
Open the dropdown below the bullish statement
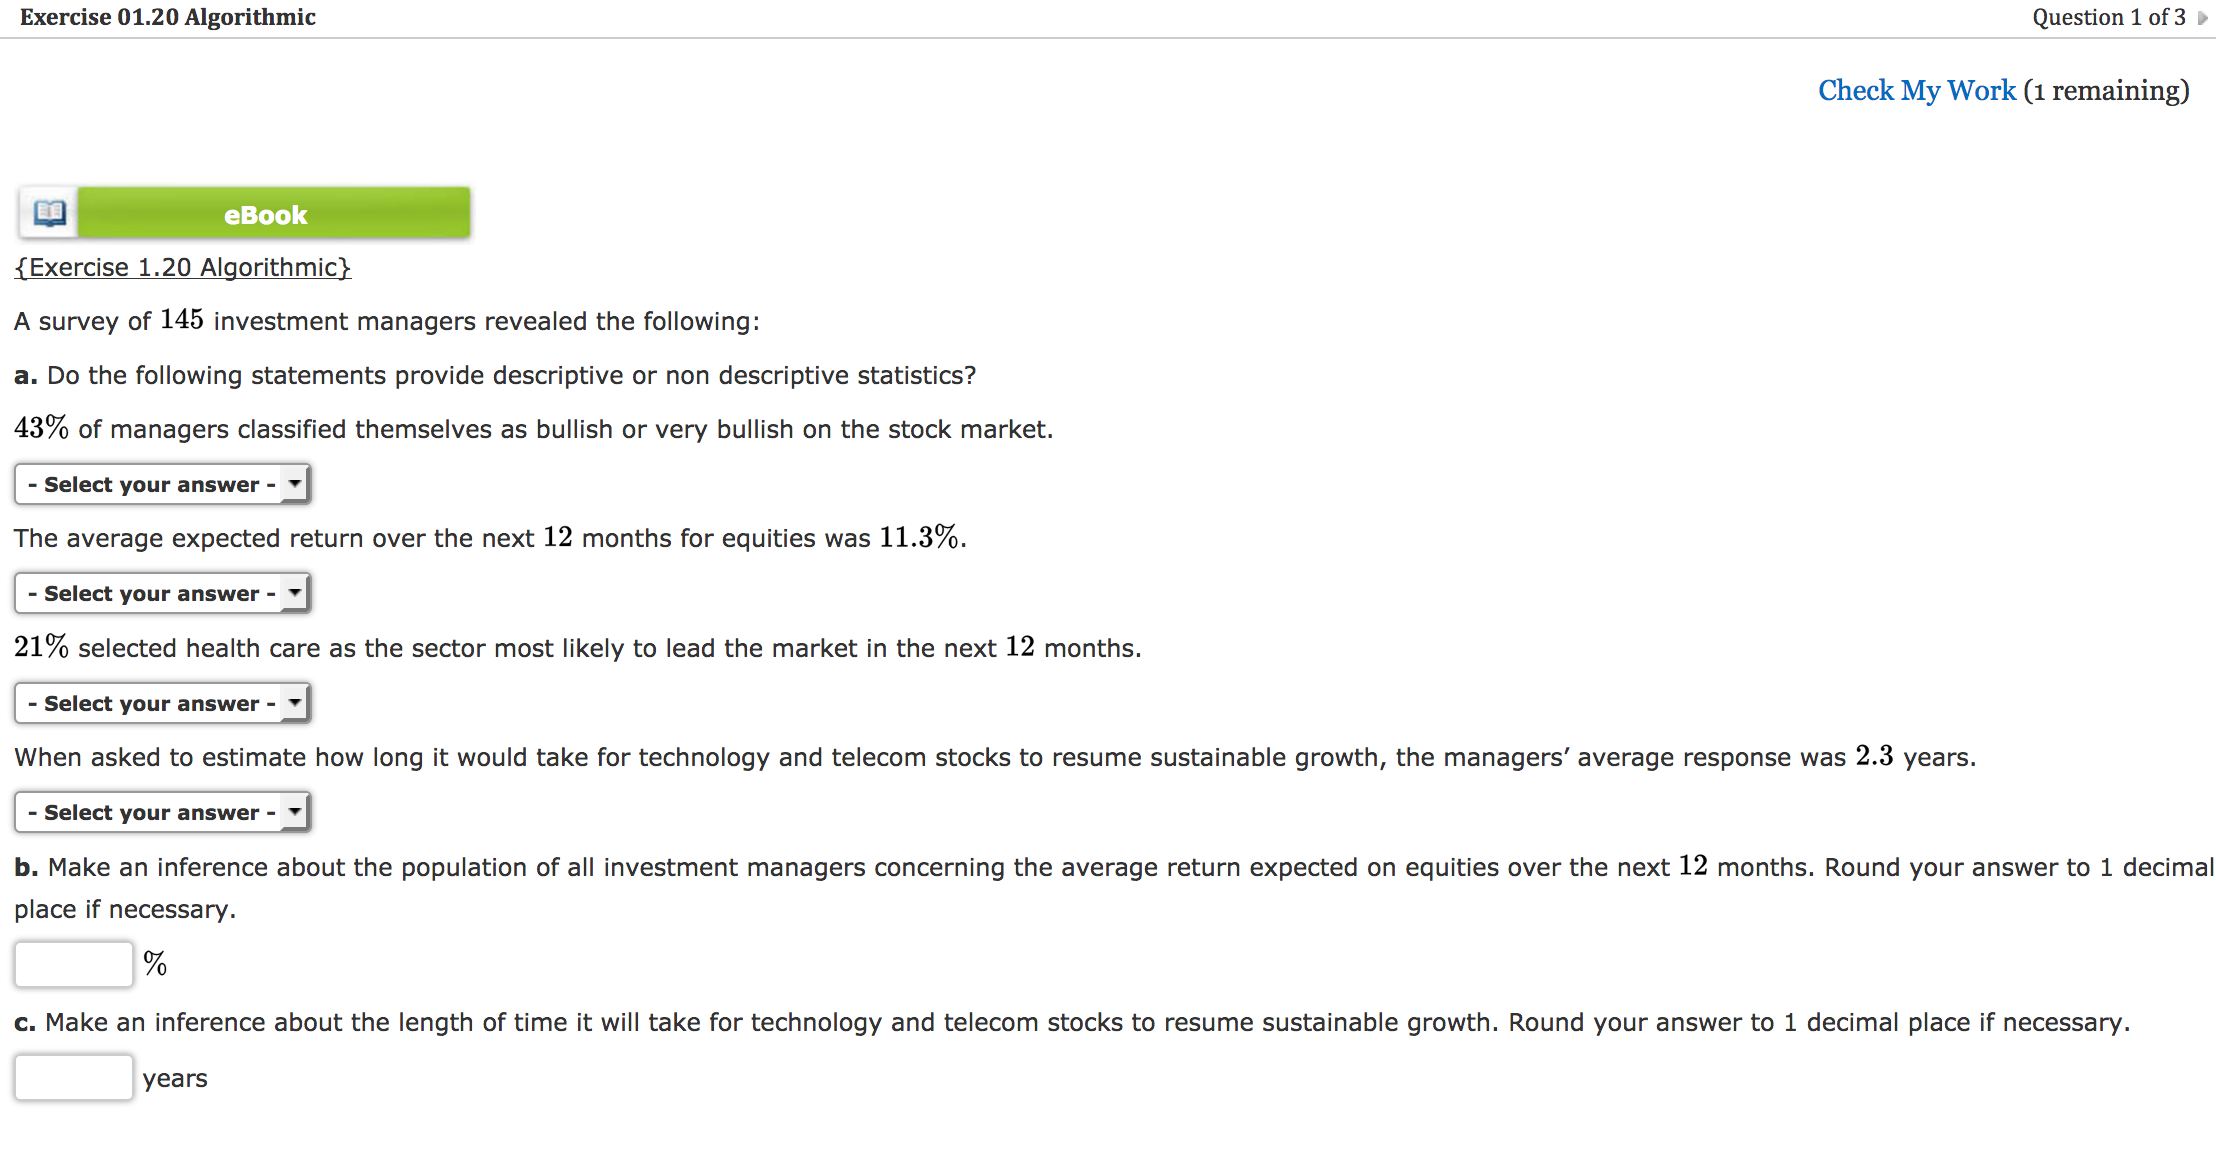tap(160, 484)
